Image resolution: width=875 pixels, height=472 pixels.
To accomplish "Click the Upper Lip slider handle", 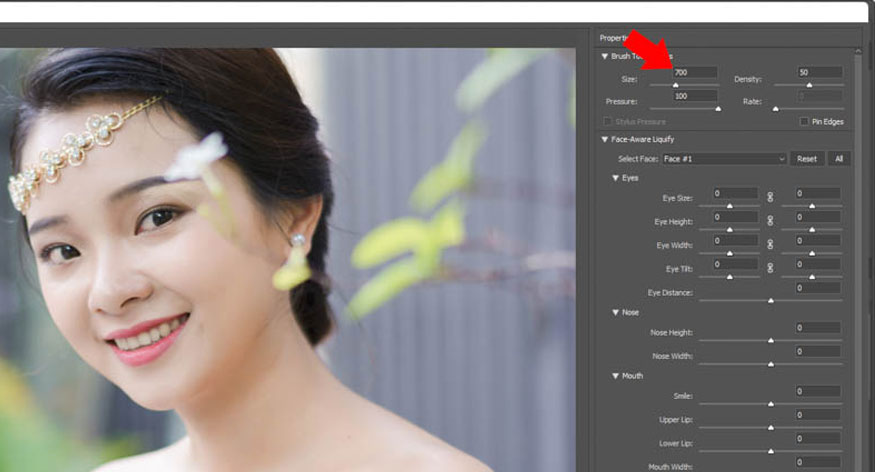I will (771, 428).
